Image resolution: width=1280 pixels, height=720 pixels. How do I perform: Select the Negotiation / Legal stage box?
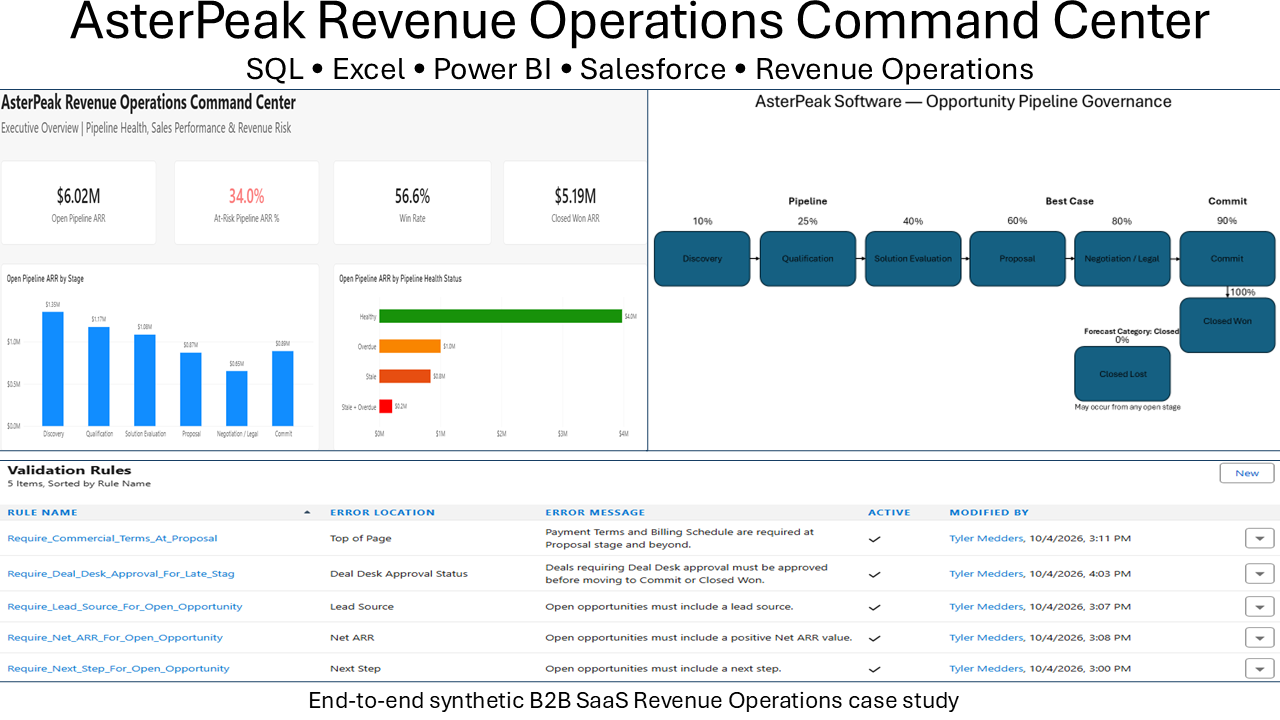[x=1122, y=259]
